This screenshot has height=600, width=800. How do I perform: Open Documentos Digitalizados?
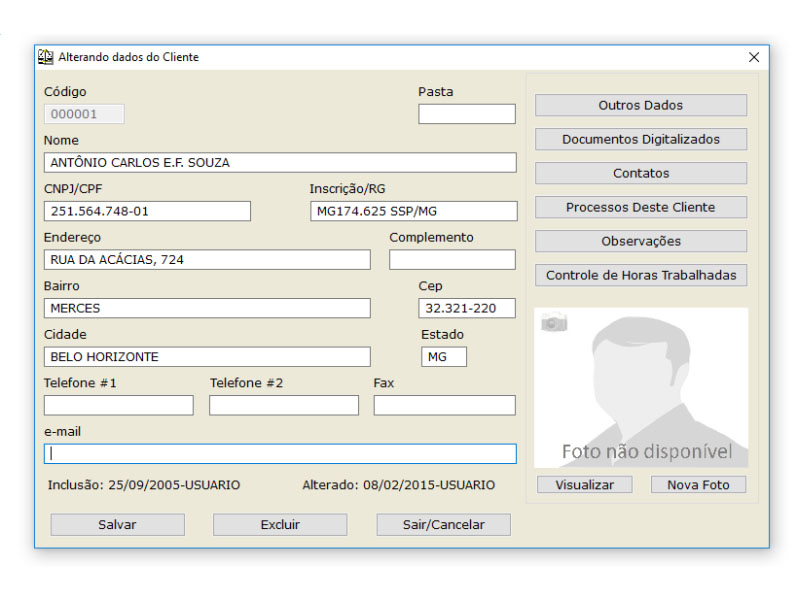click(x=640, y=139)
